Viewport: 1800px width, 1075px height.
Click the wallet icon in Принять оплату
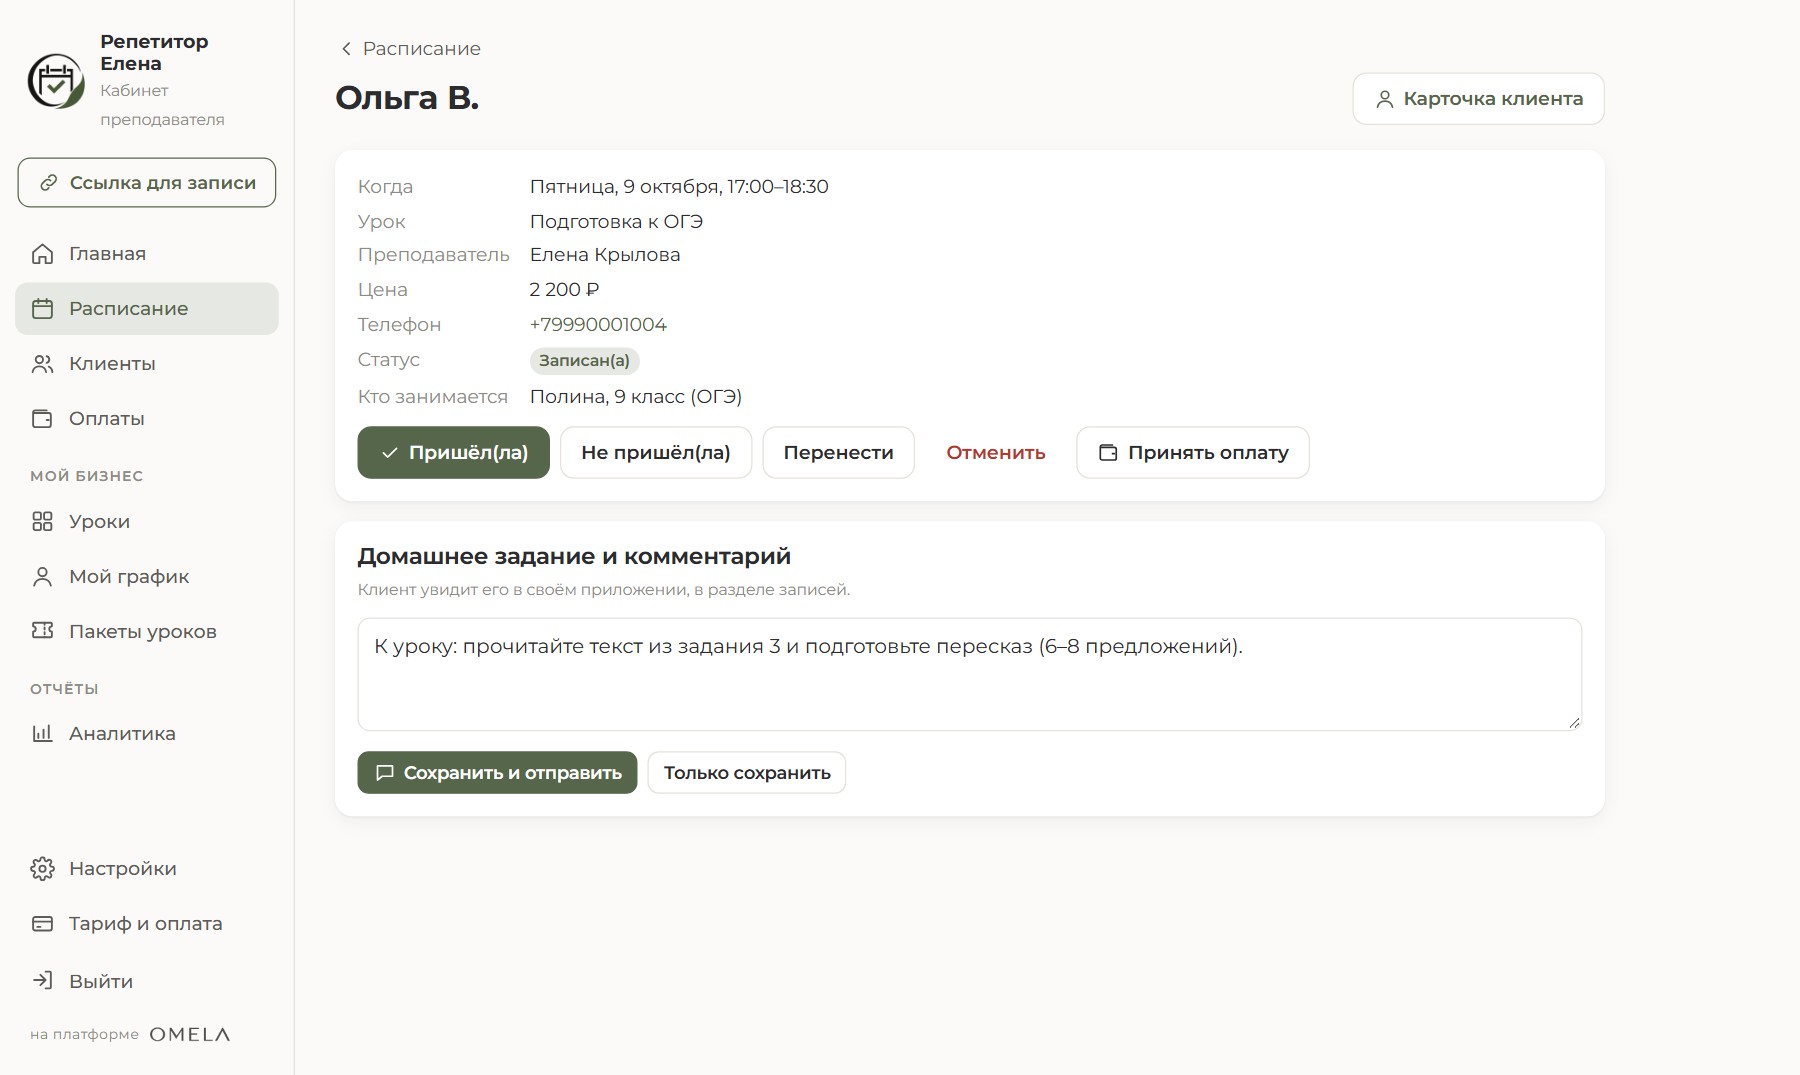click(x=1108, y=453)
